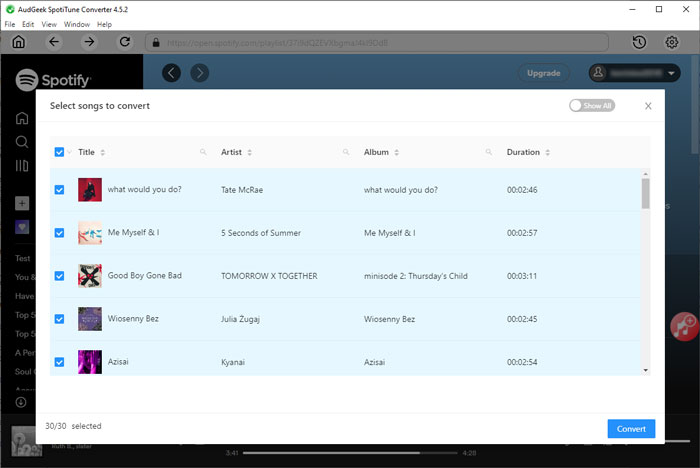700x468 pixels.
Task: Sort by Artist using its sort arrows
Action: (250, 152)
